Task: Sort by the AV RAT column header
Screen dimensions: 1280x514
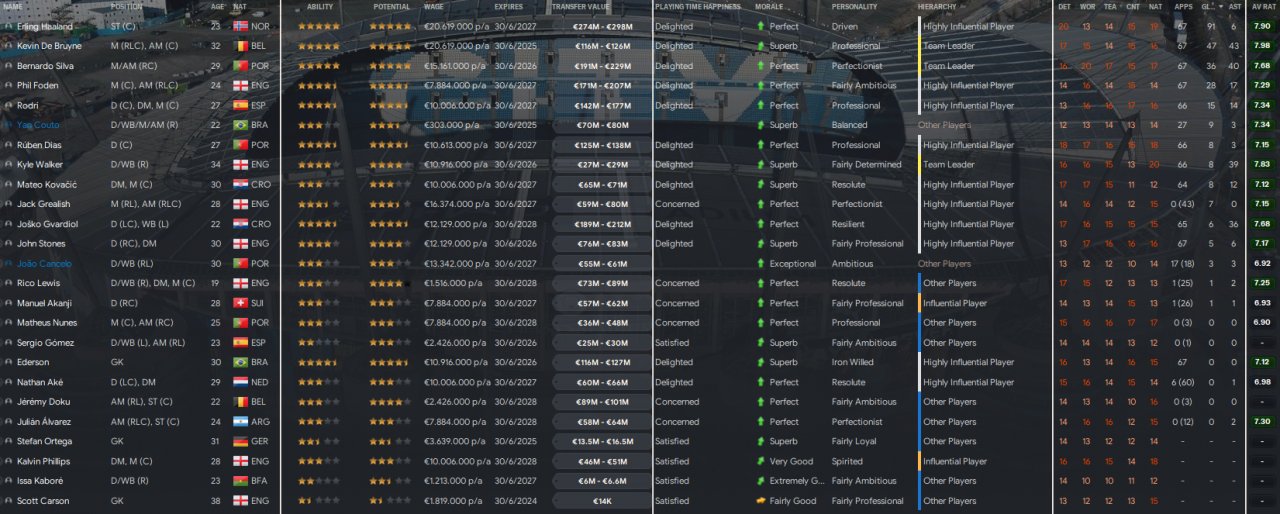Action: pyautogui.click(x=1262, y=6)
